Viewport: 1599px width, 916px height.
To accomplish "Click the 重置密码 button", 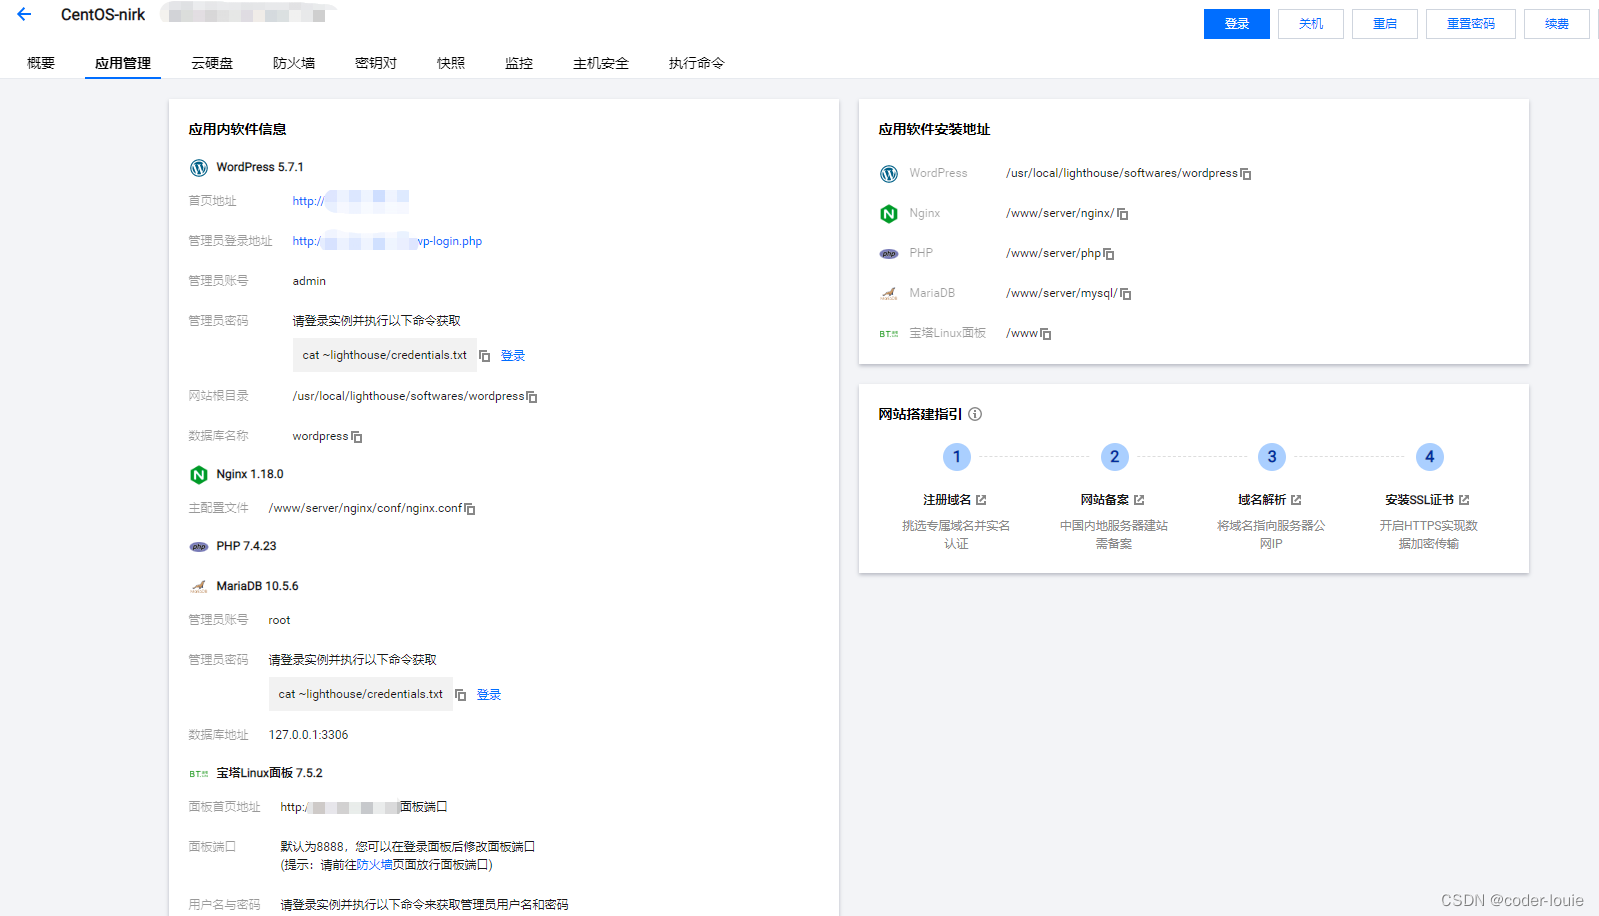I will point(1471,24).
